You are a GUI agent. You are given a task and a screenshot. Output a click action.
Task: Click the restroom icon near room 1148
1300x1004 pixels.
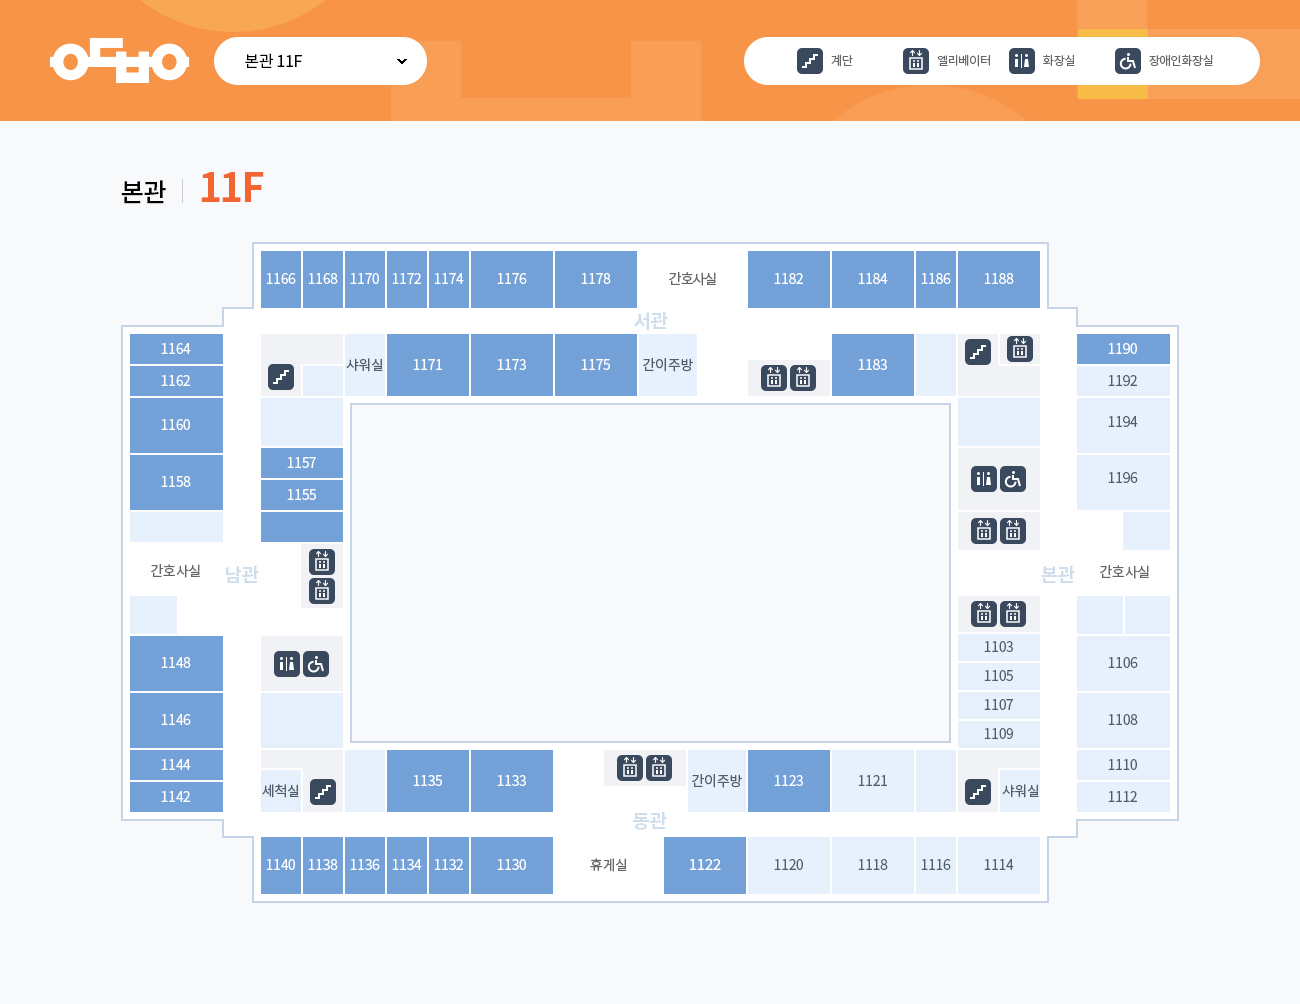click(287, 664)
